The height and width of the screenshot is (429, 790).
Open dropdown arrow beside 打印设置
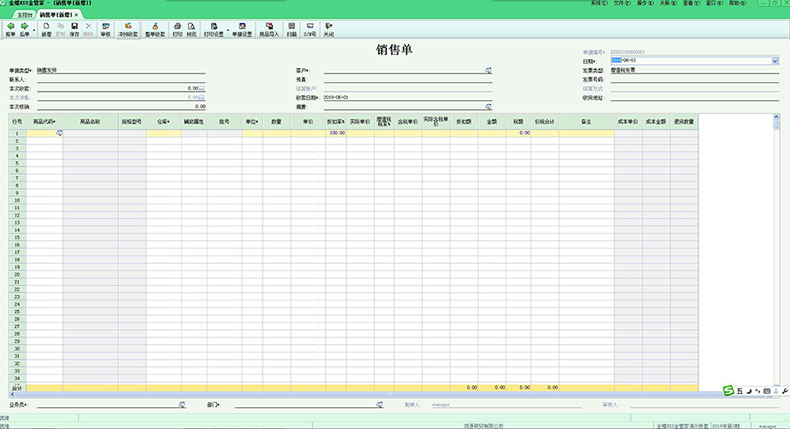(x=226, y=29)
